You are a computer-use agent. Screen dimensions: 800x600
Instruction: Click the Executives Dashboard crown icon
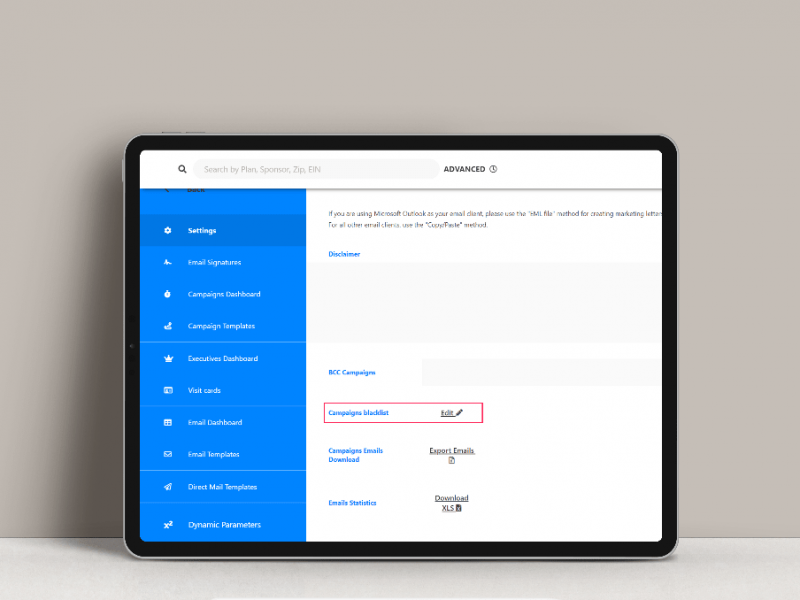(x=168, y=359)
